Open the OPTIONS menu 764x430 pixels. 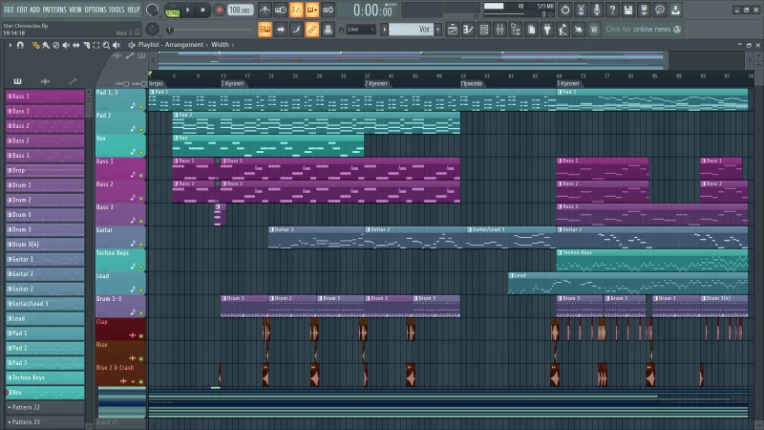pyautogui.click(x=95, y=10)
